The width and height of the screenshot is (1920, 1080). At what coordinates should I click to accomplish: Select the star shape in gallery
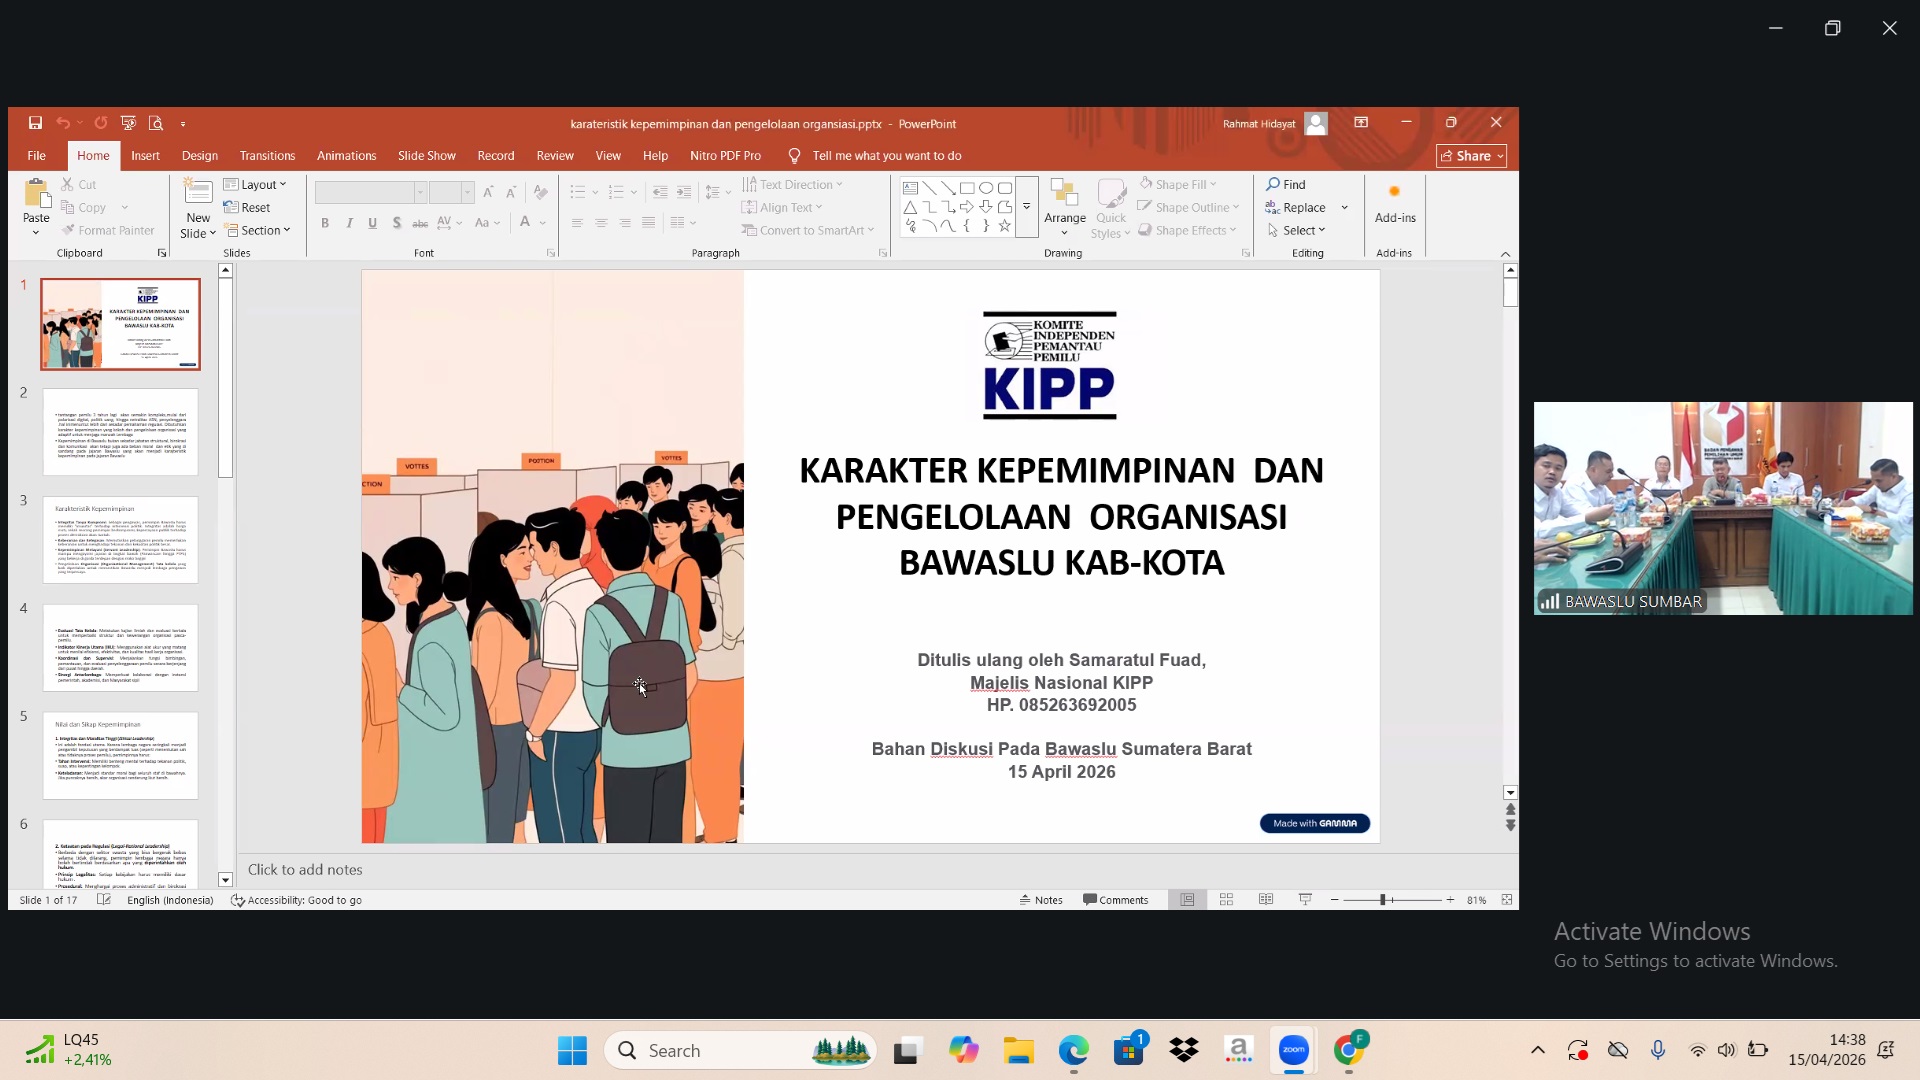1005,226
